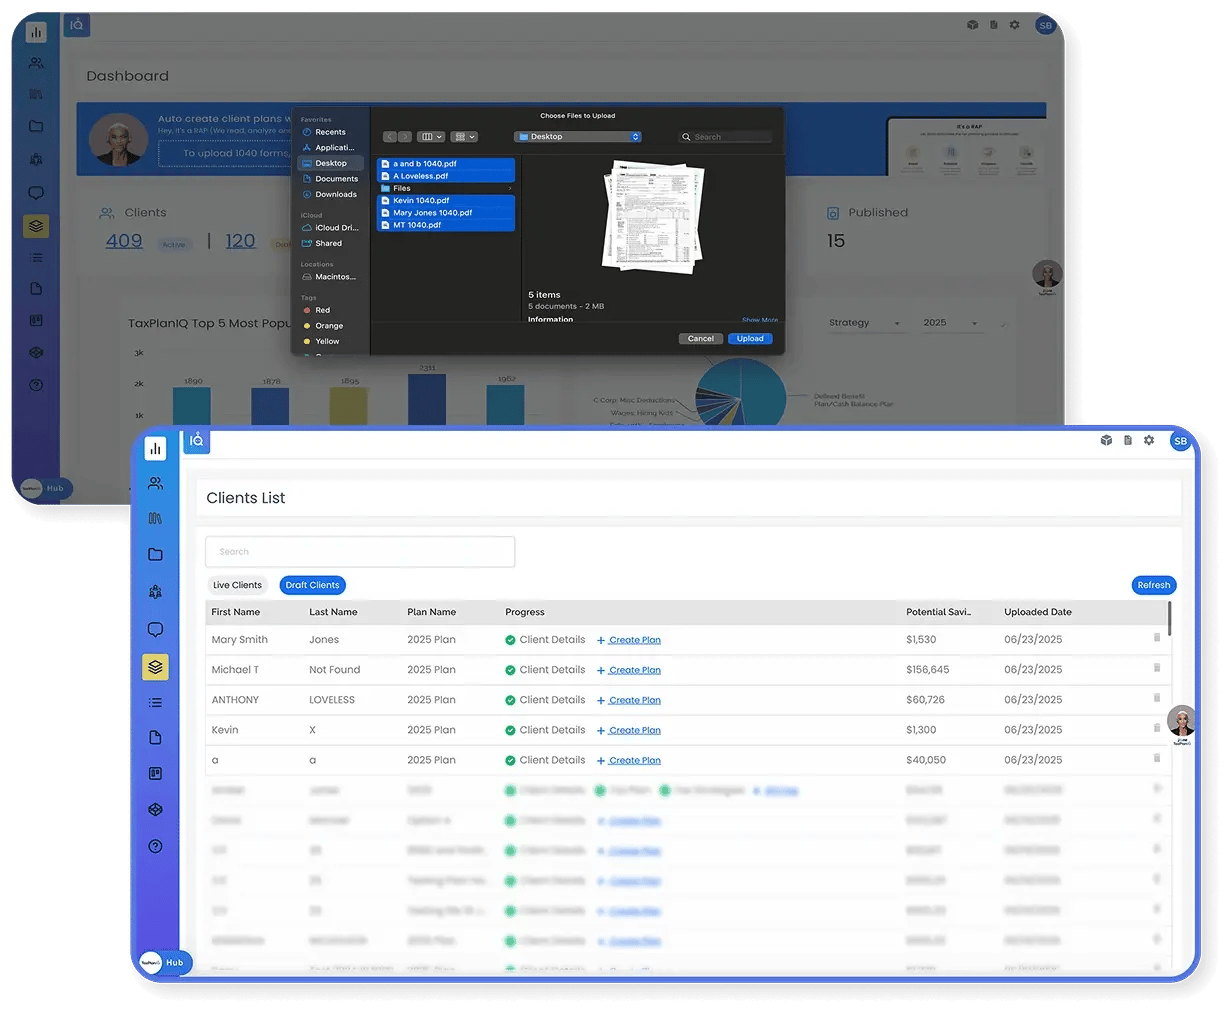Select Documents in file dialog sidebar

tap(336, 179)
